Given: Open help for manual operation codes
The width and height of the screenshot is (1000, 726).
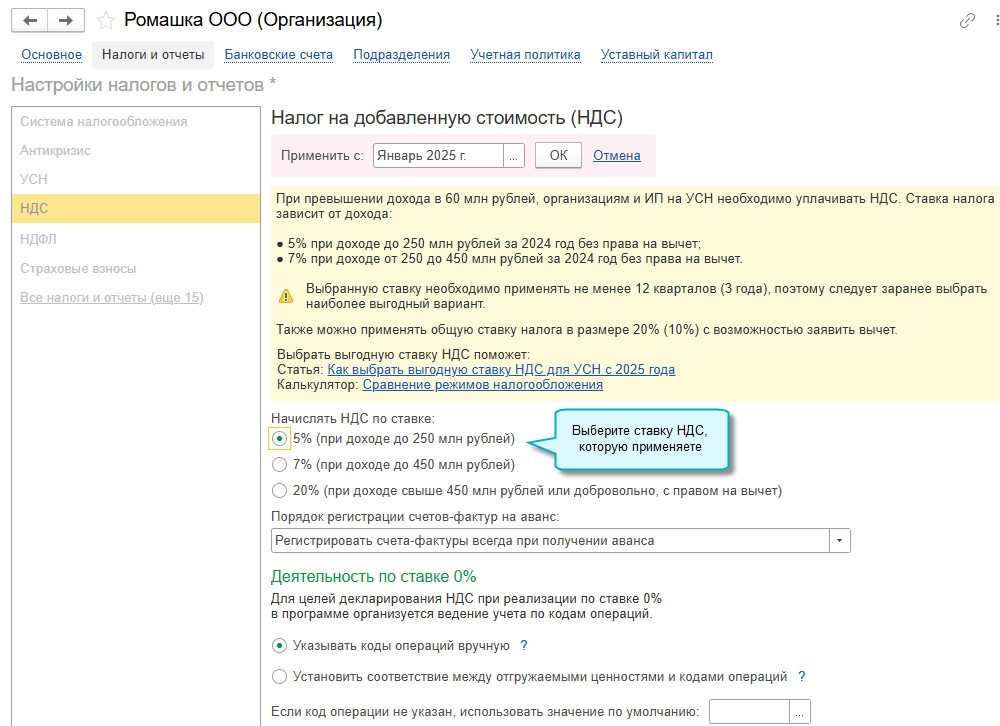Looking at the screenshot, I should 523,646.
